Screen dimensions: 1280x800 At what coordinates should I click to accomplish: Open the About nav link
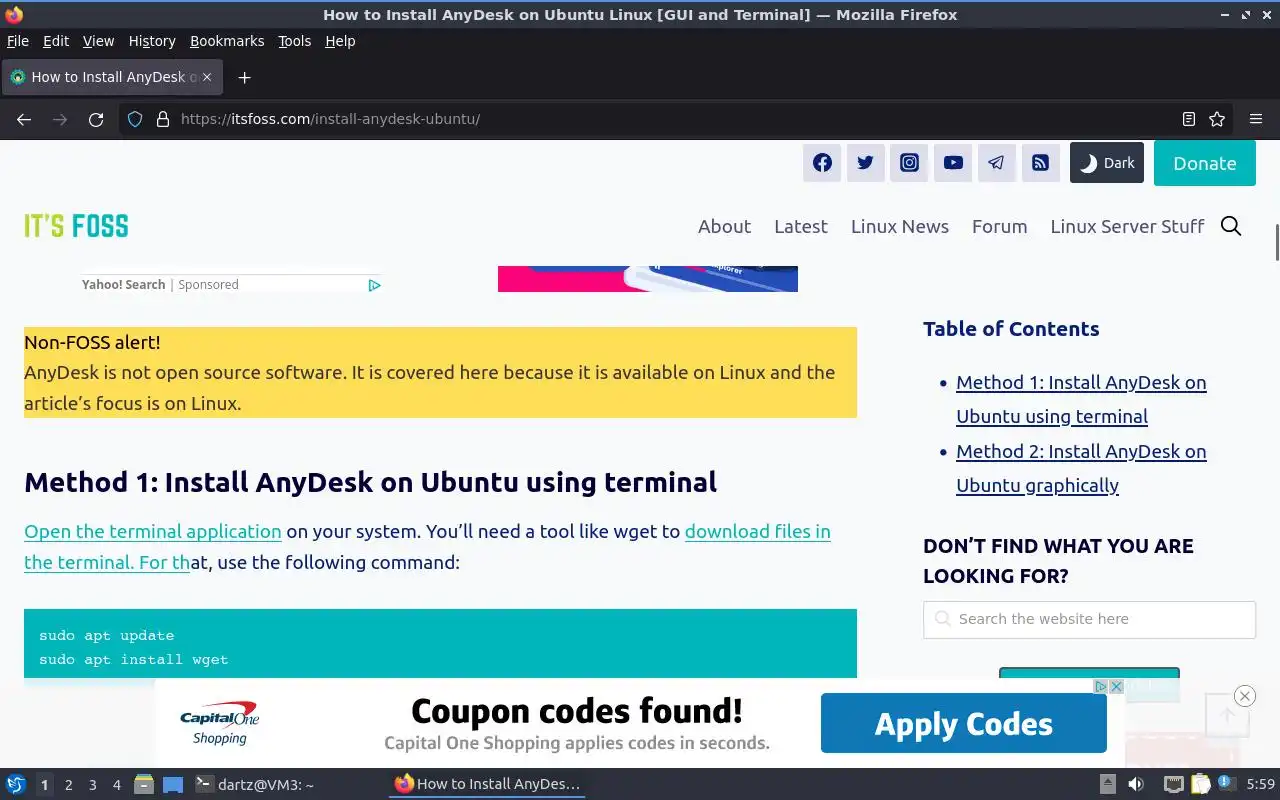pyautogui.click(x=724, y=226)
